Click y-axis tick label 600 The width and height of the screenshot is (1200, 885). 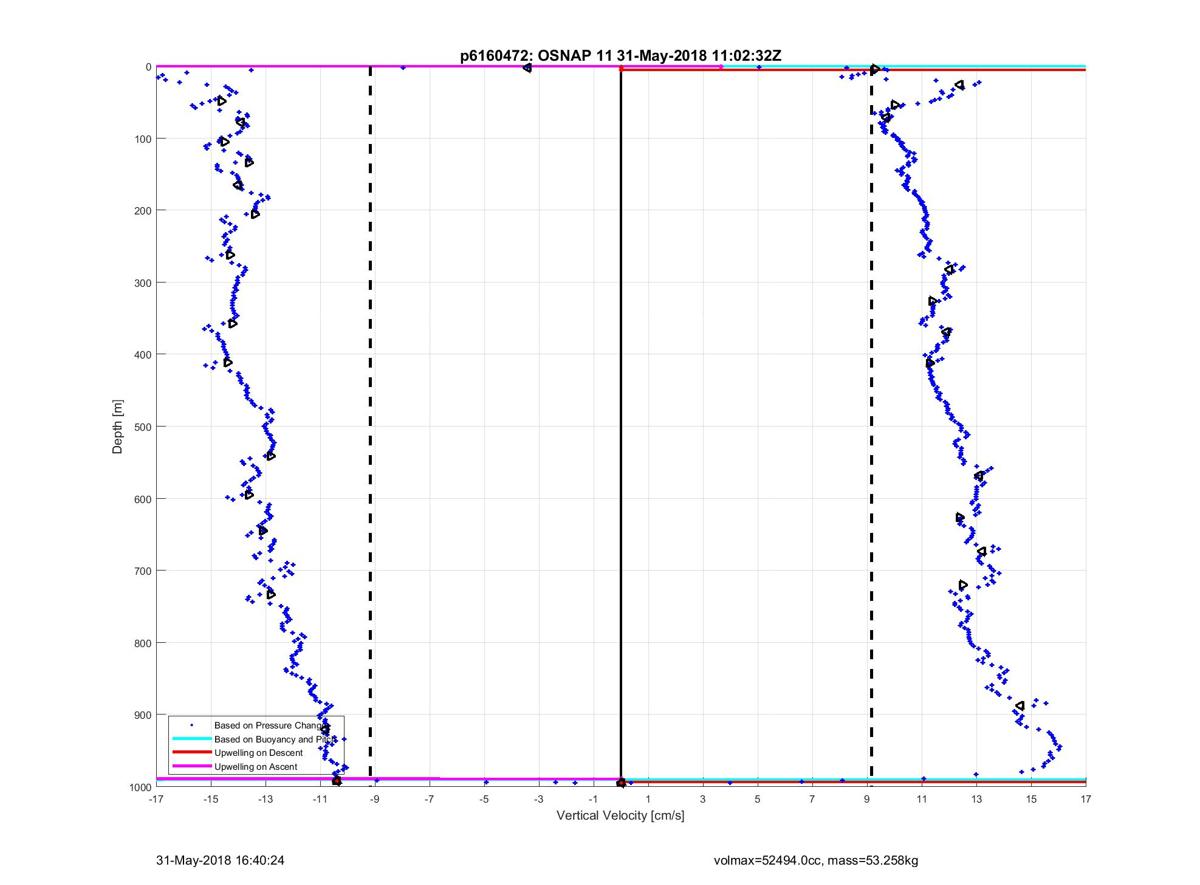(x=142, y=498)
